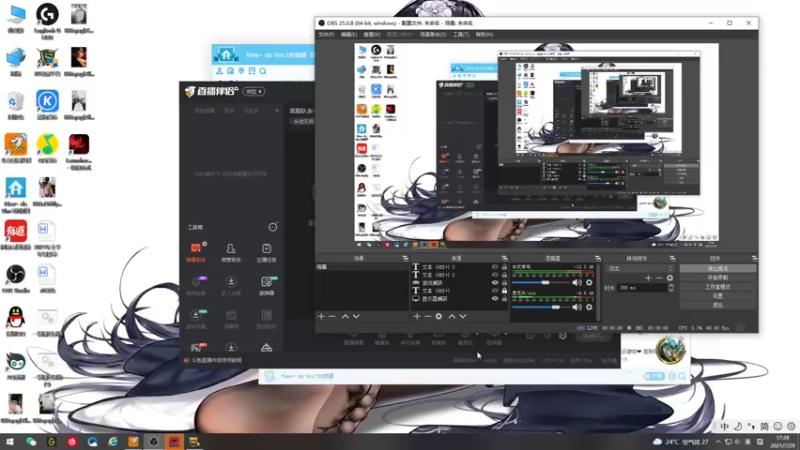Enable Studio Mode in OBS controls

pos(718,287)
